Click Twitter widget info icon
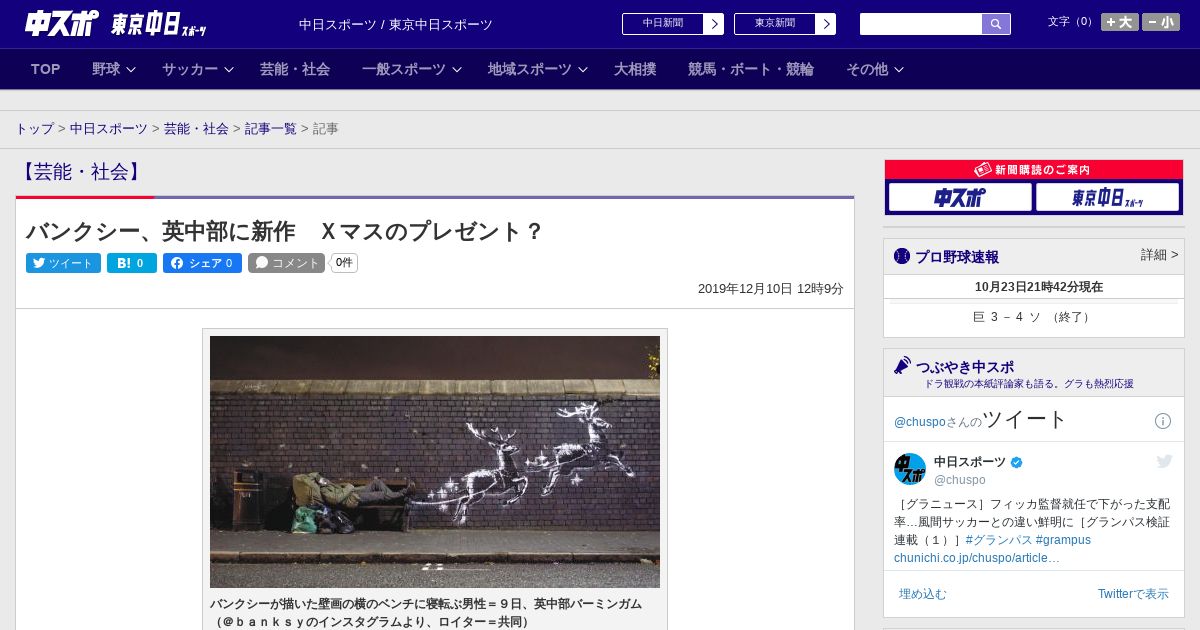 point(1163,421)
